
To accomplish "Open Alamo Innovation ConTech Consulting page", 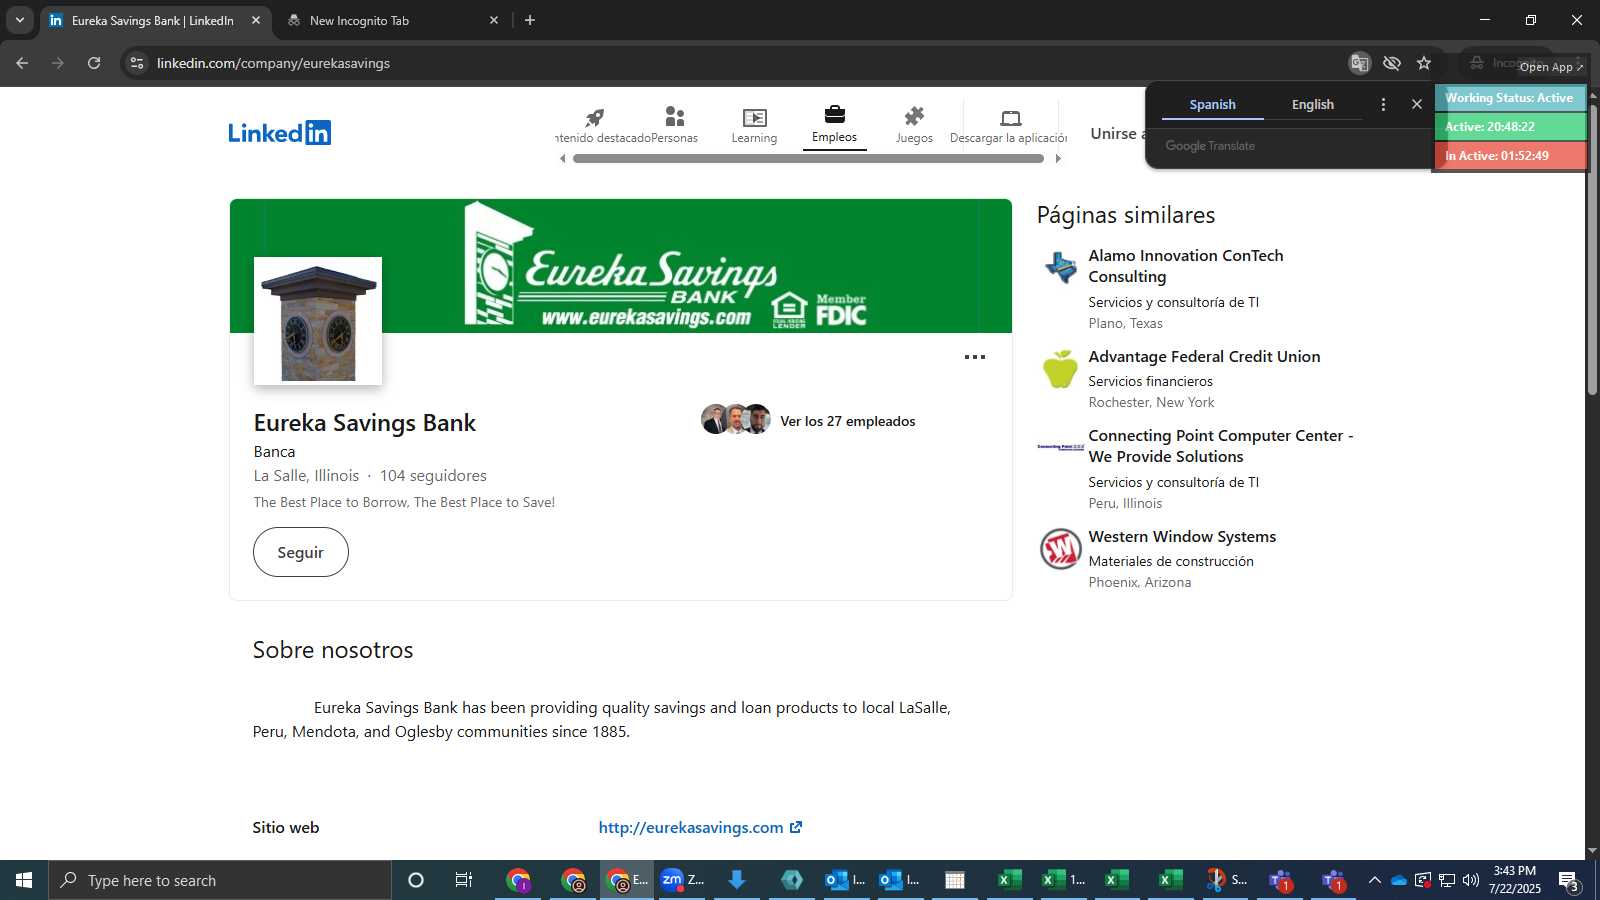I will coord(1186,266).
